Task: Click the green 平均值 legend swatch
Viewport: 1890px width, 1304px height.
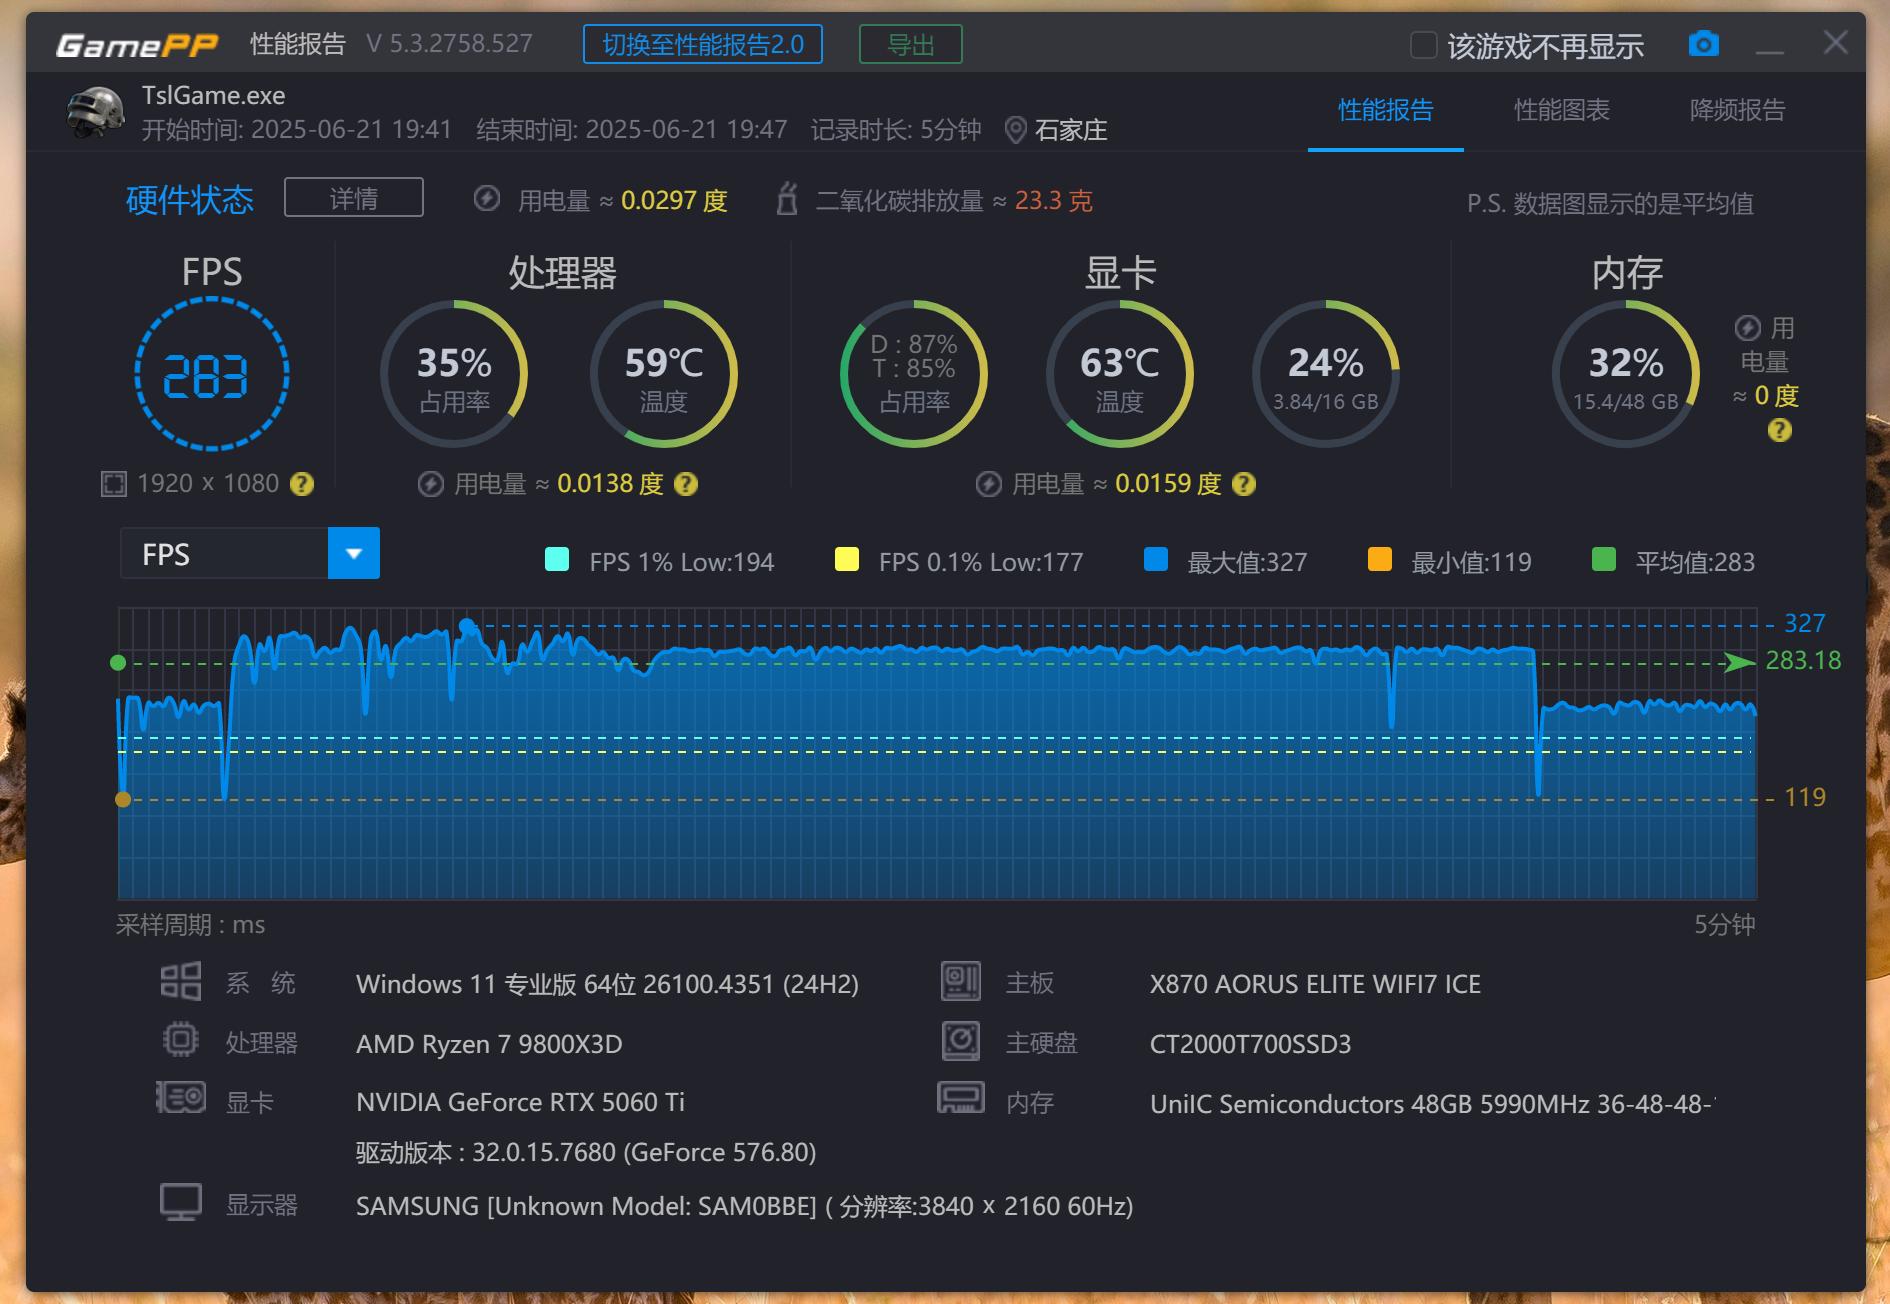Action: (x=1604, y=559)
